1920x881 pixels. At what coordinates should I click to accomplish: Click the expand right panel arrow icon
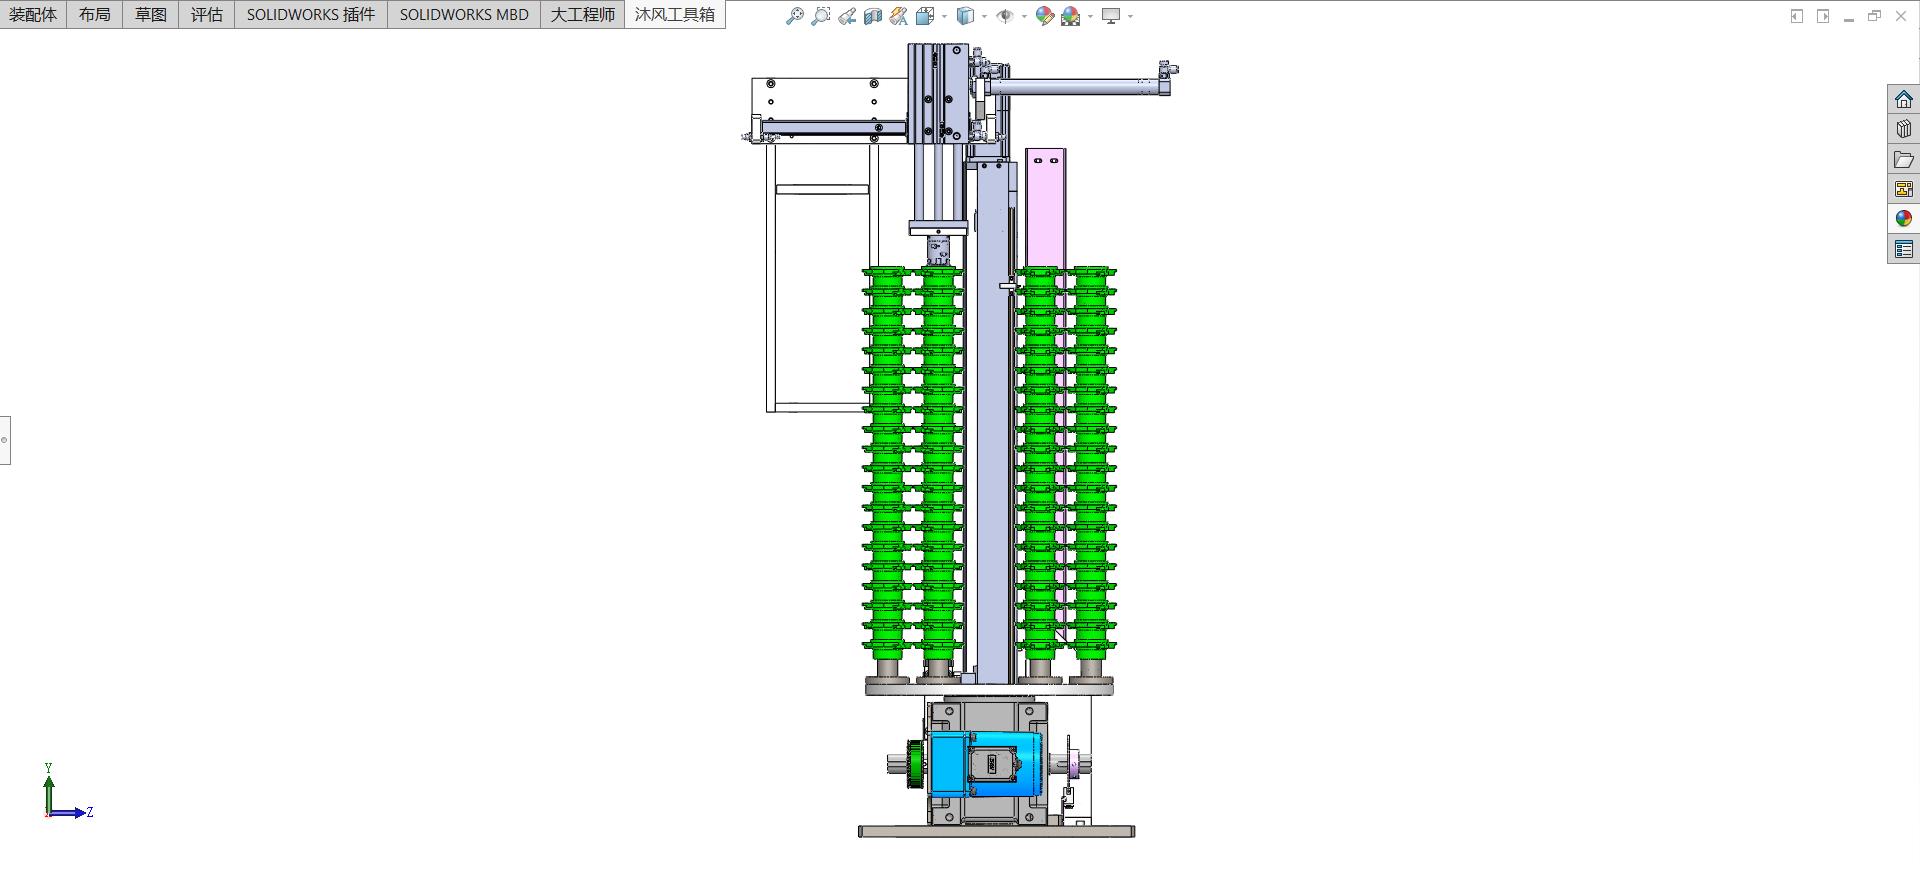tap(1823, 16)
